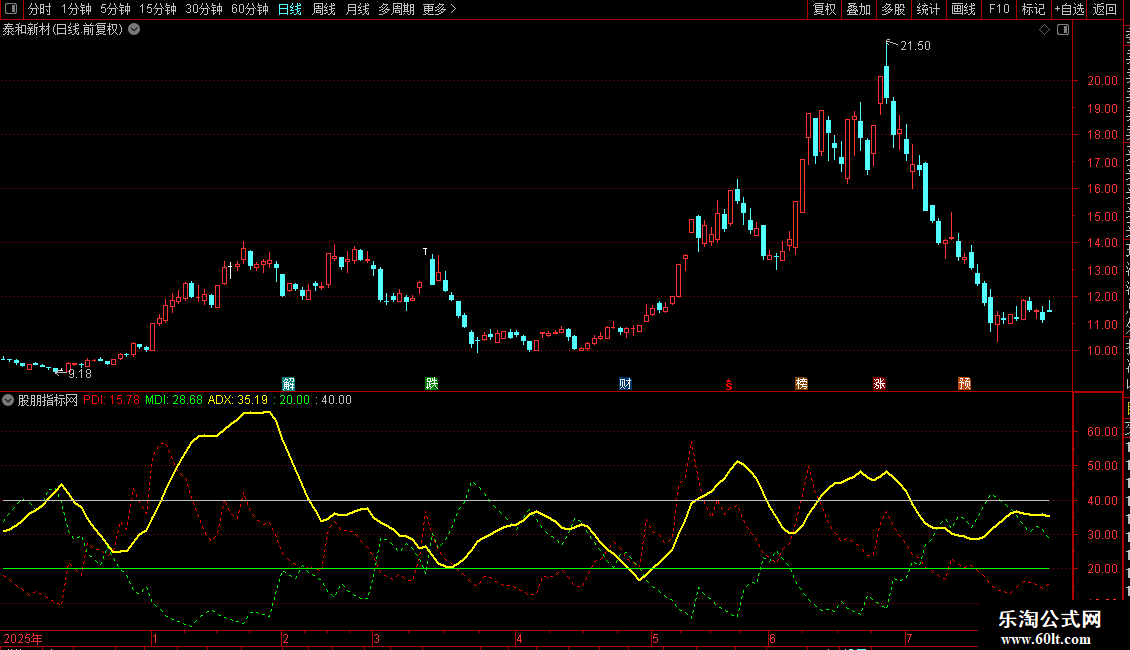This screenshot has width=1130, height=650.
Task: Click month 3 on the time axis
Action: click(x=376, y=638)
